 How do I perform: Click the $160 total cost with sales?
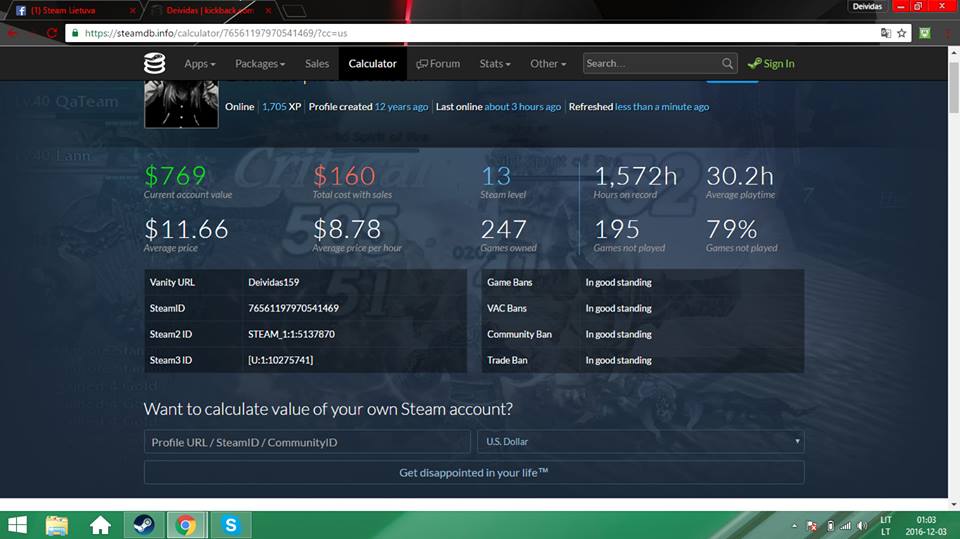tap(343, 176)
